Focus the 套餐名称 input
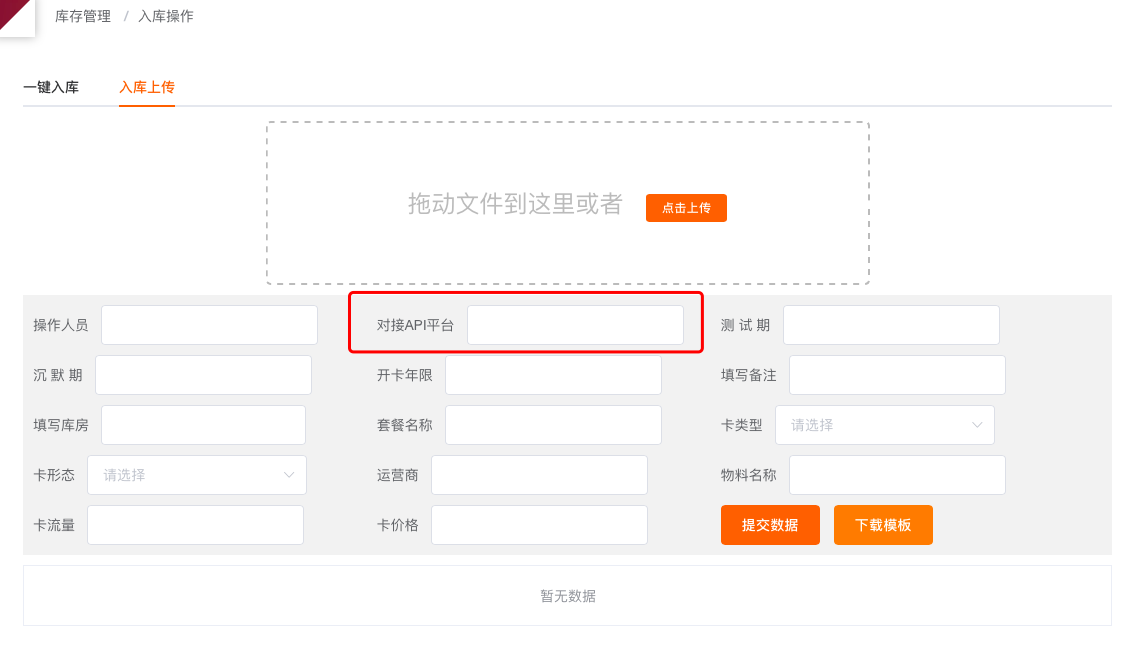1137x647 pixels. [553, 425]
